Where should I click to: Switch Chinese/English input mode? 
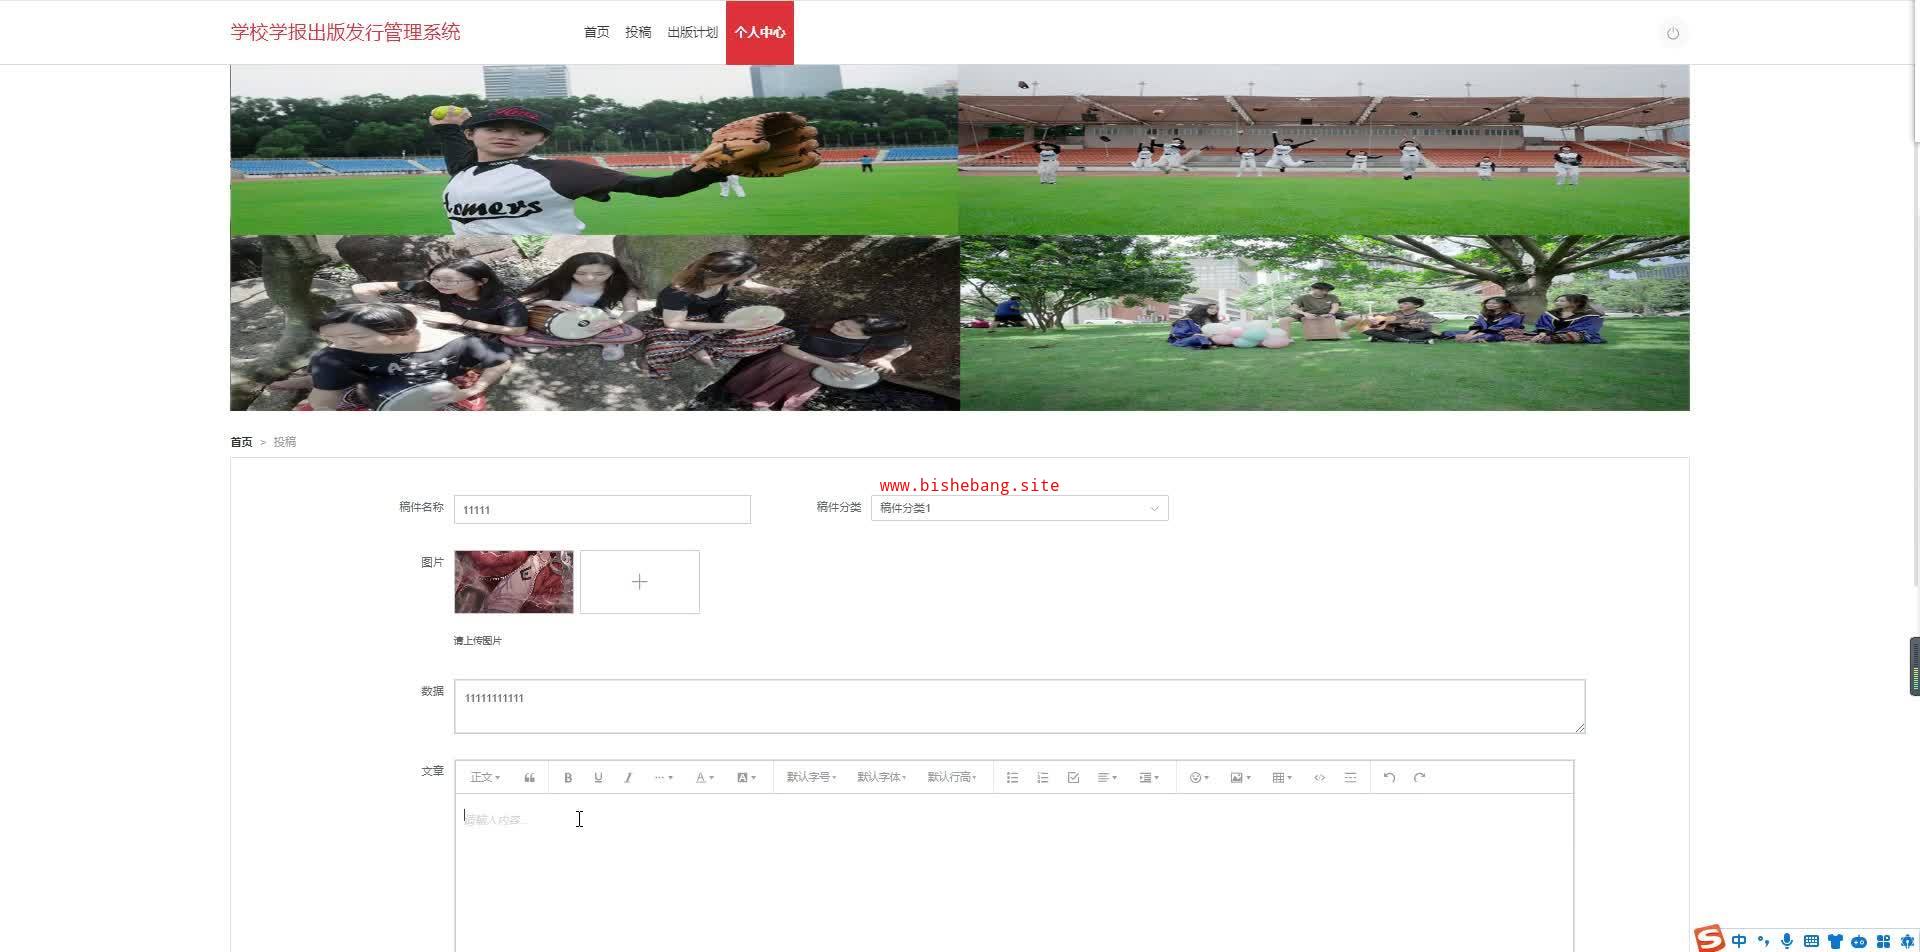tap(1739, 941)
